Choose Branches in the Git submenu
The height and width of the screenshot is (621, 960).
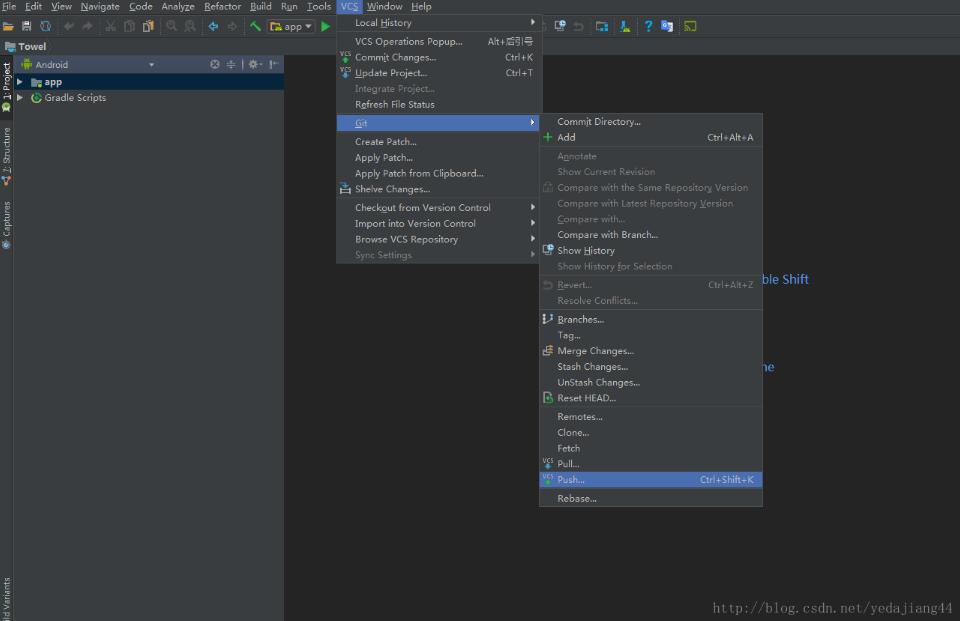(x=580, y=319)
